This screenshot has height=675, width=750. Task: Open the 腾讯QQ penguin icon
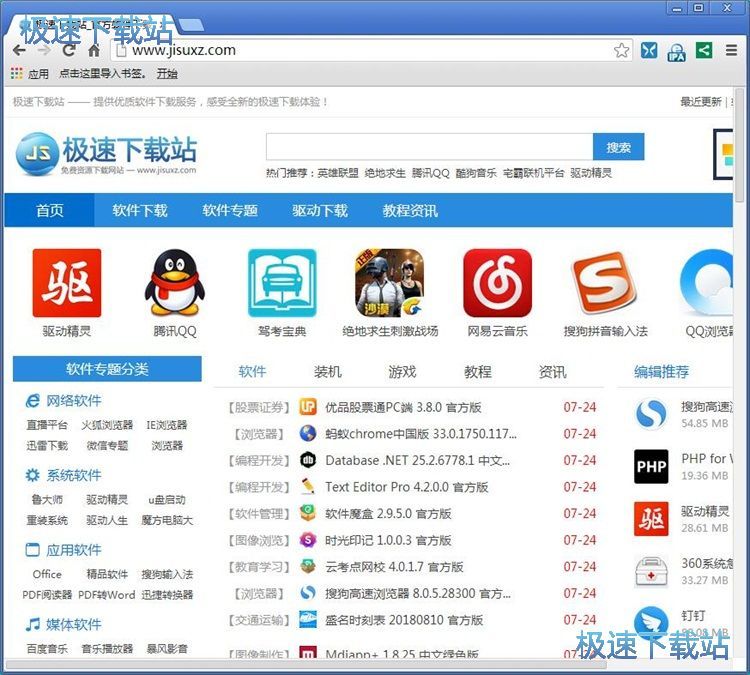175,283
